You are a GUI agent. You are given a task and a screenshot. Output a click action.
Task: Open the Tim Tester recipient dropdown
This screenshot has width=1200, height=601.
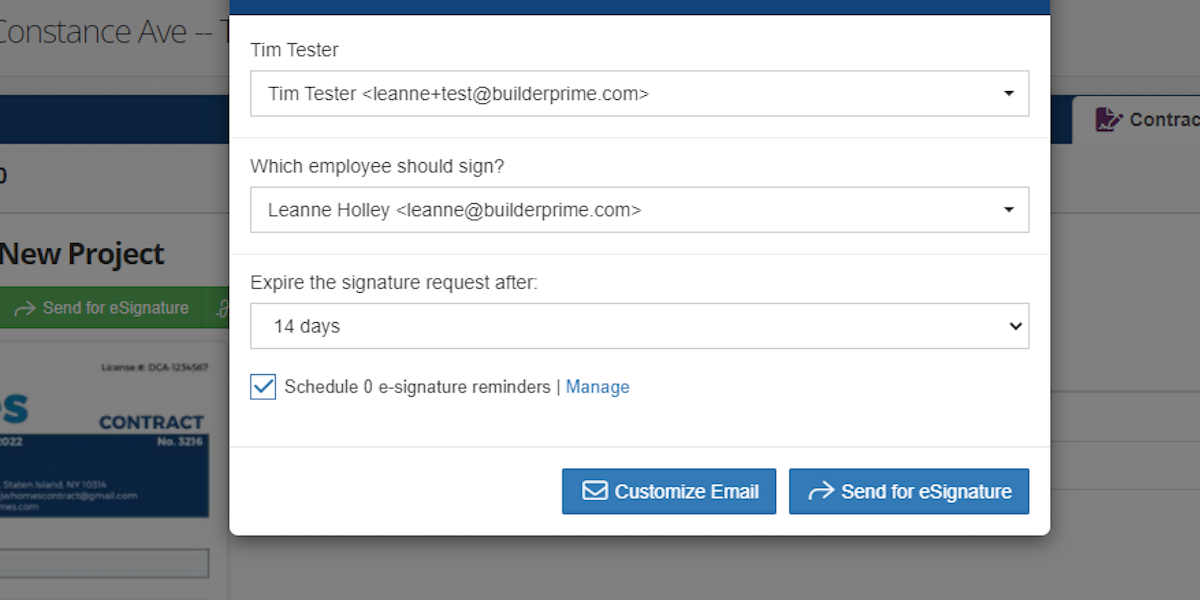640,93
